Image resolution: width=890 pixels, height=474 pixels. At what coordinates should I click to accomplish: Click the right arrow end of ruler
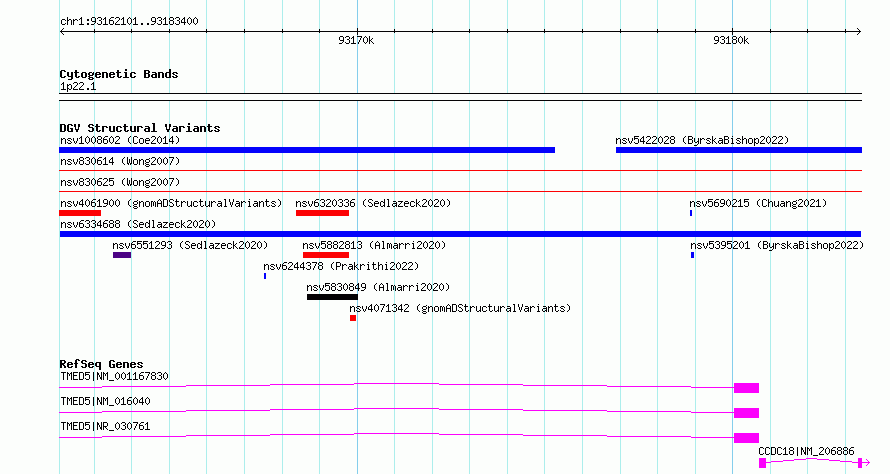coord(858,32)
